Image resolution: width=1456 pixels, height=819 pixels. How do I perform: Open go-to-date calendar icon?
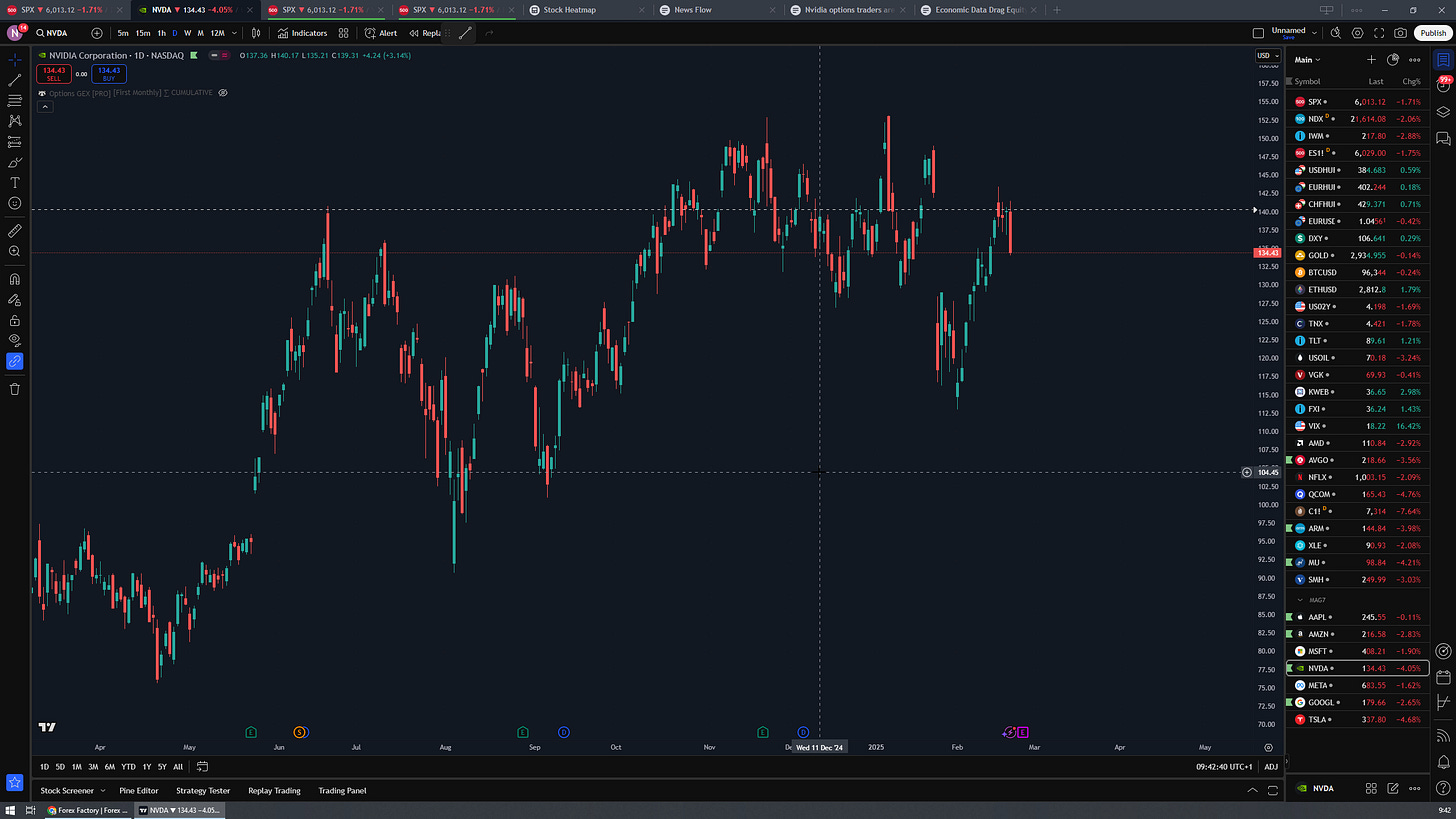pos(202,767)
